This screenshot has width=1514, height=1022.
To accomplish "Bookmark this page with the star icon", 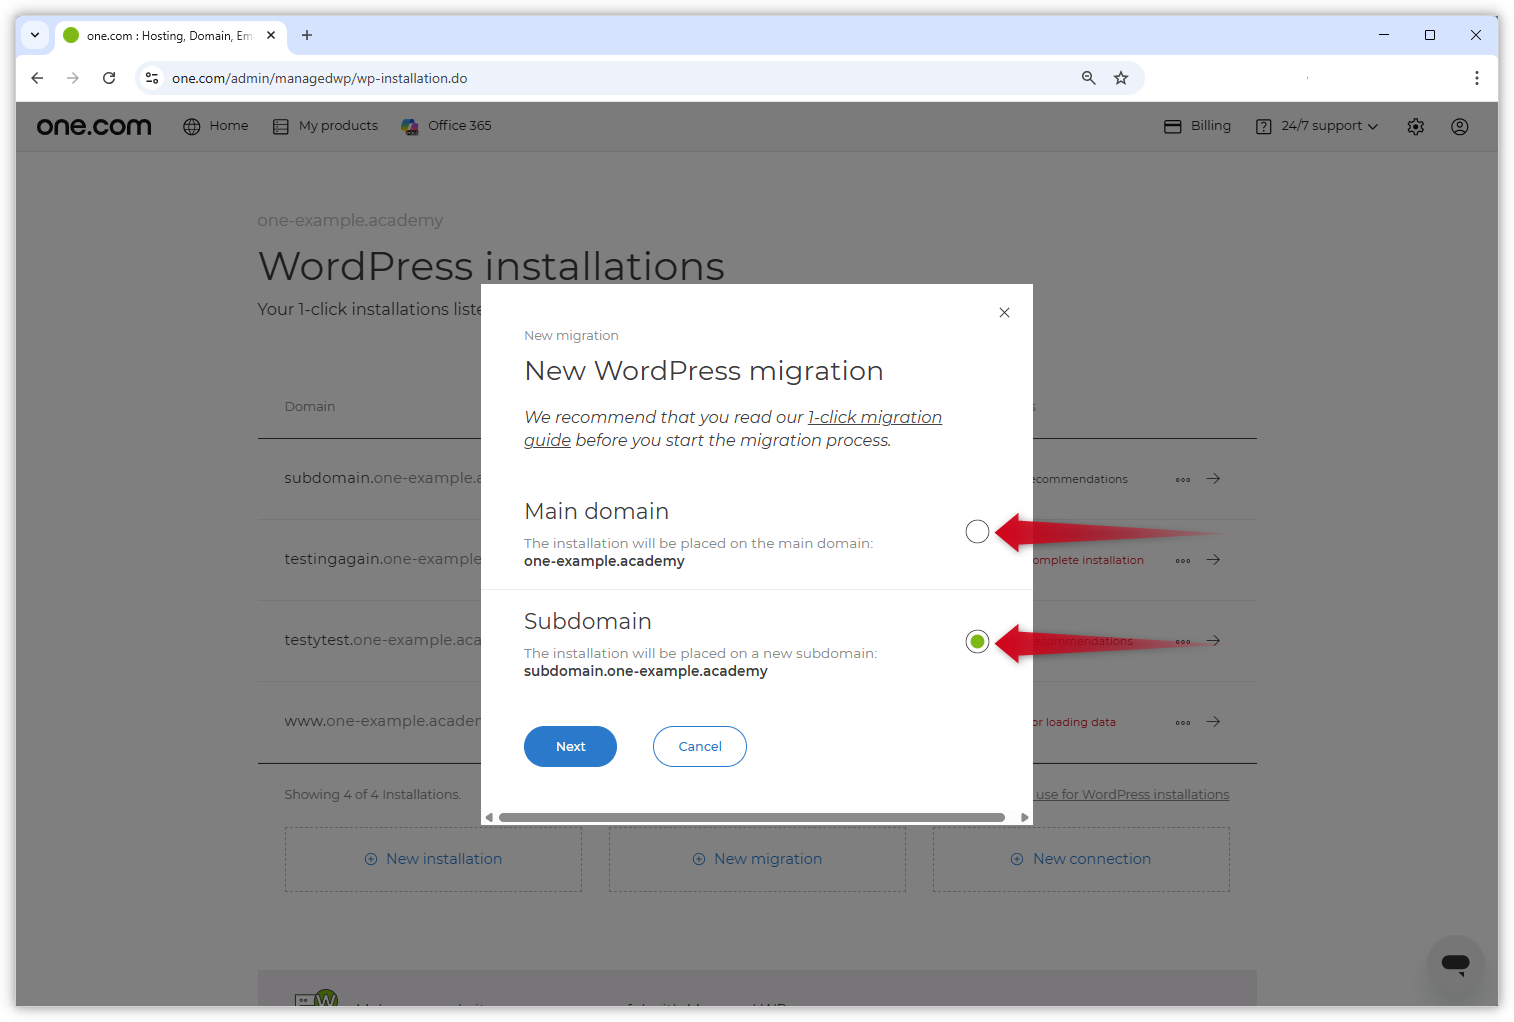I will point(1121,78).
